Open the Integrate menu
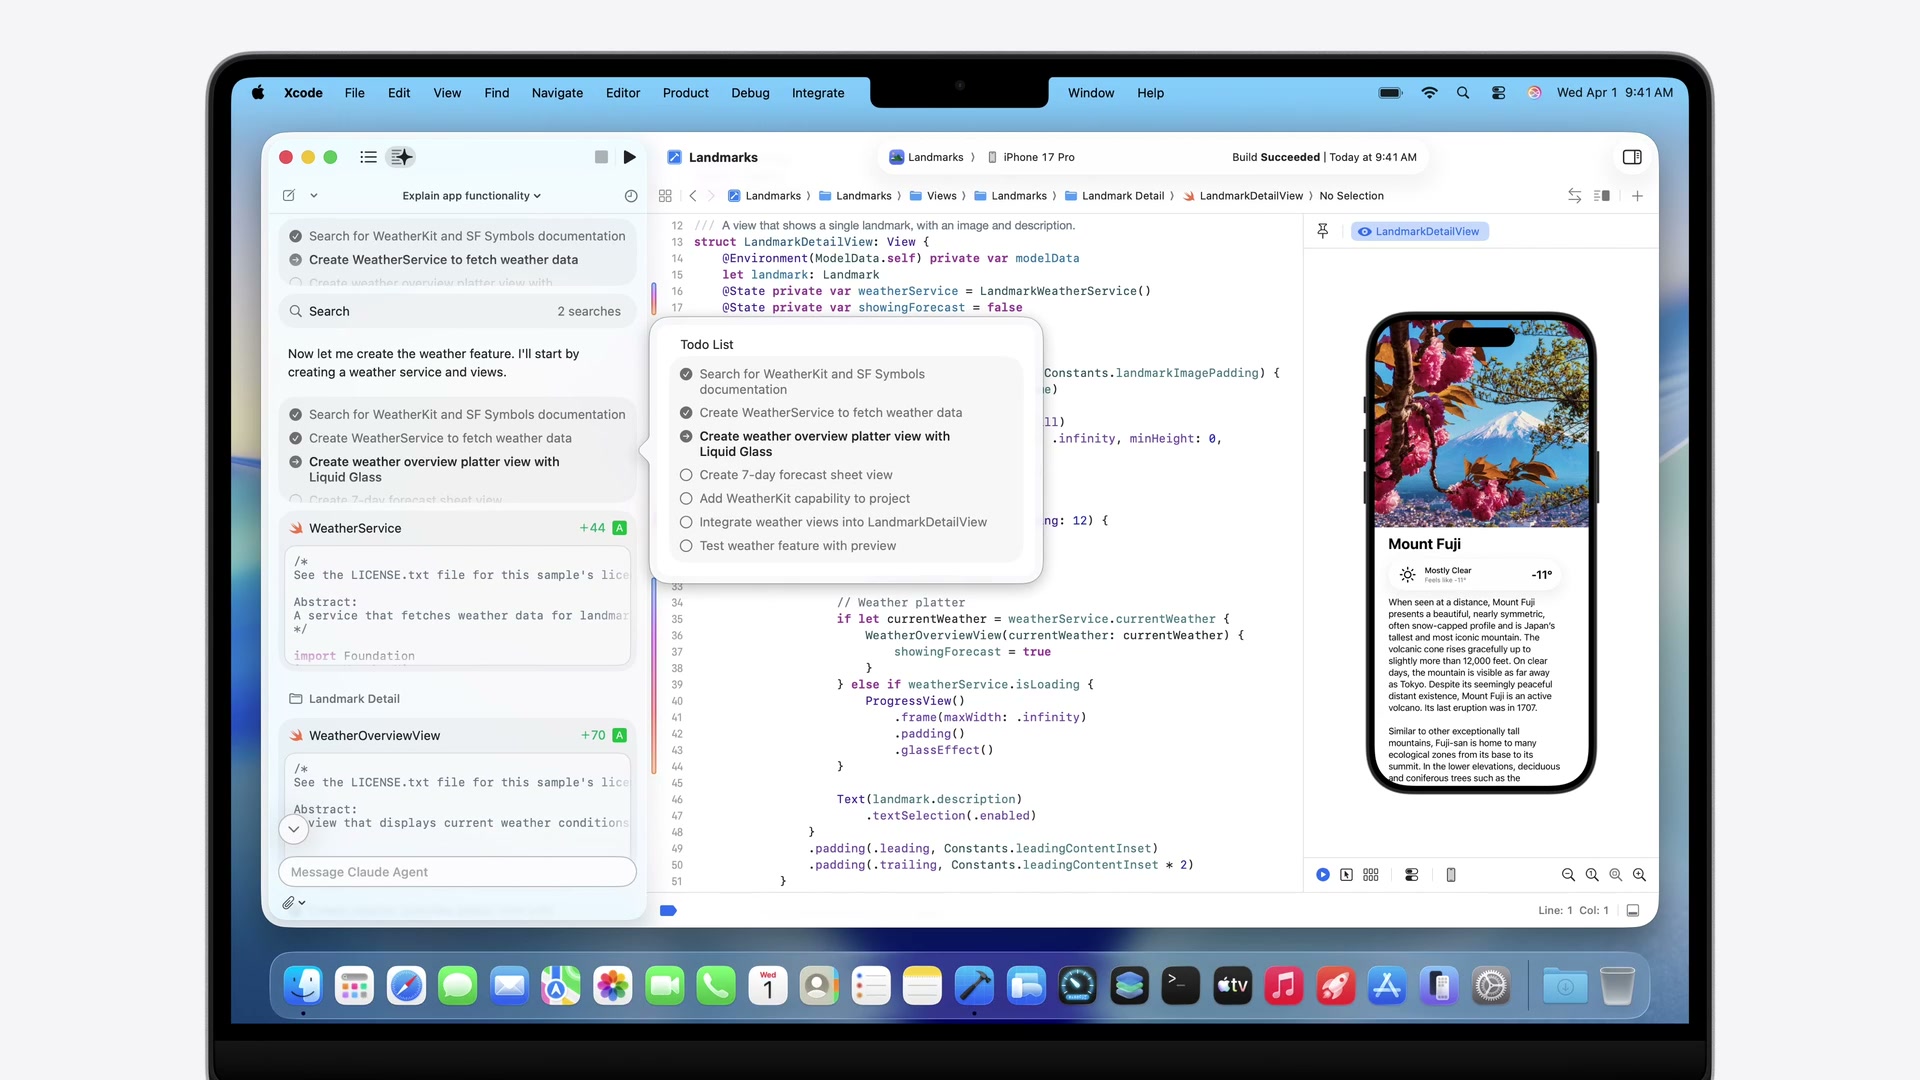Screen dimensions: 1920x1080 pos(818,93)
